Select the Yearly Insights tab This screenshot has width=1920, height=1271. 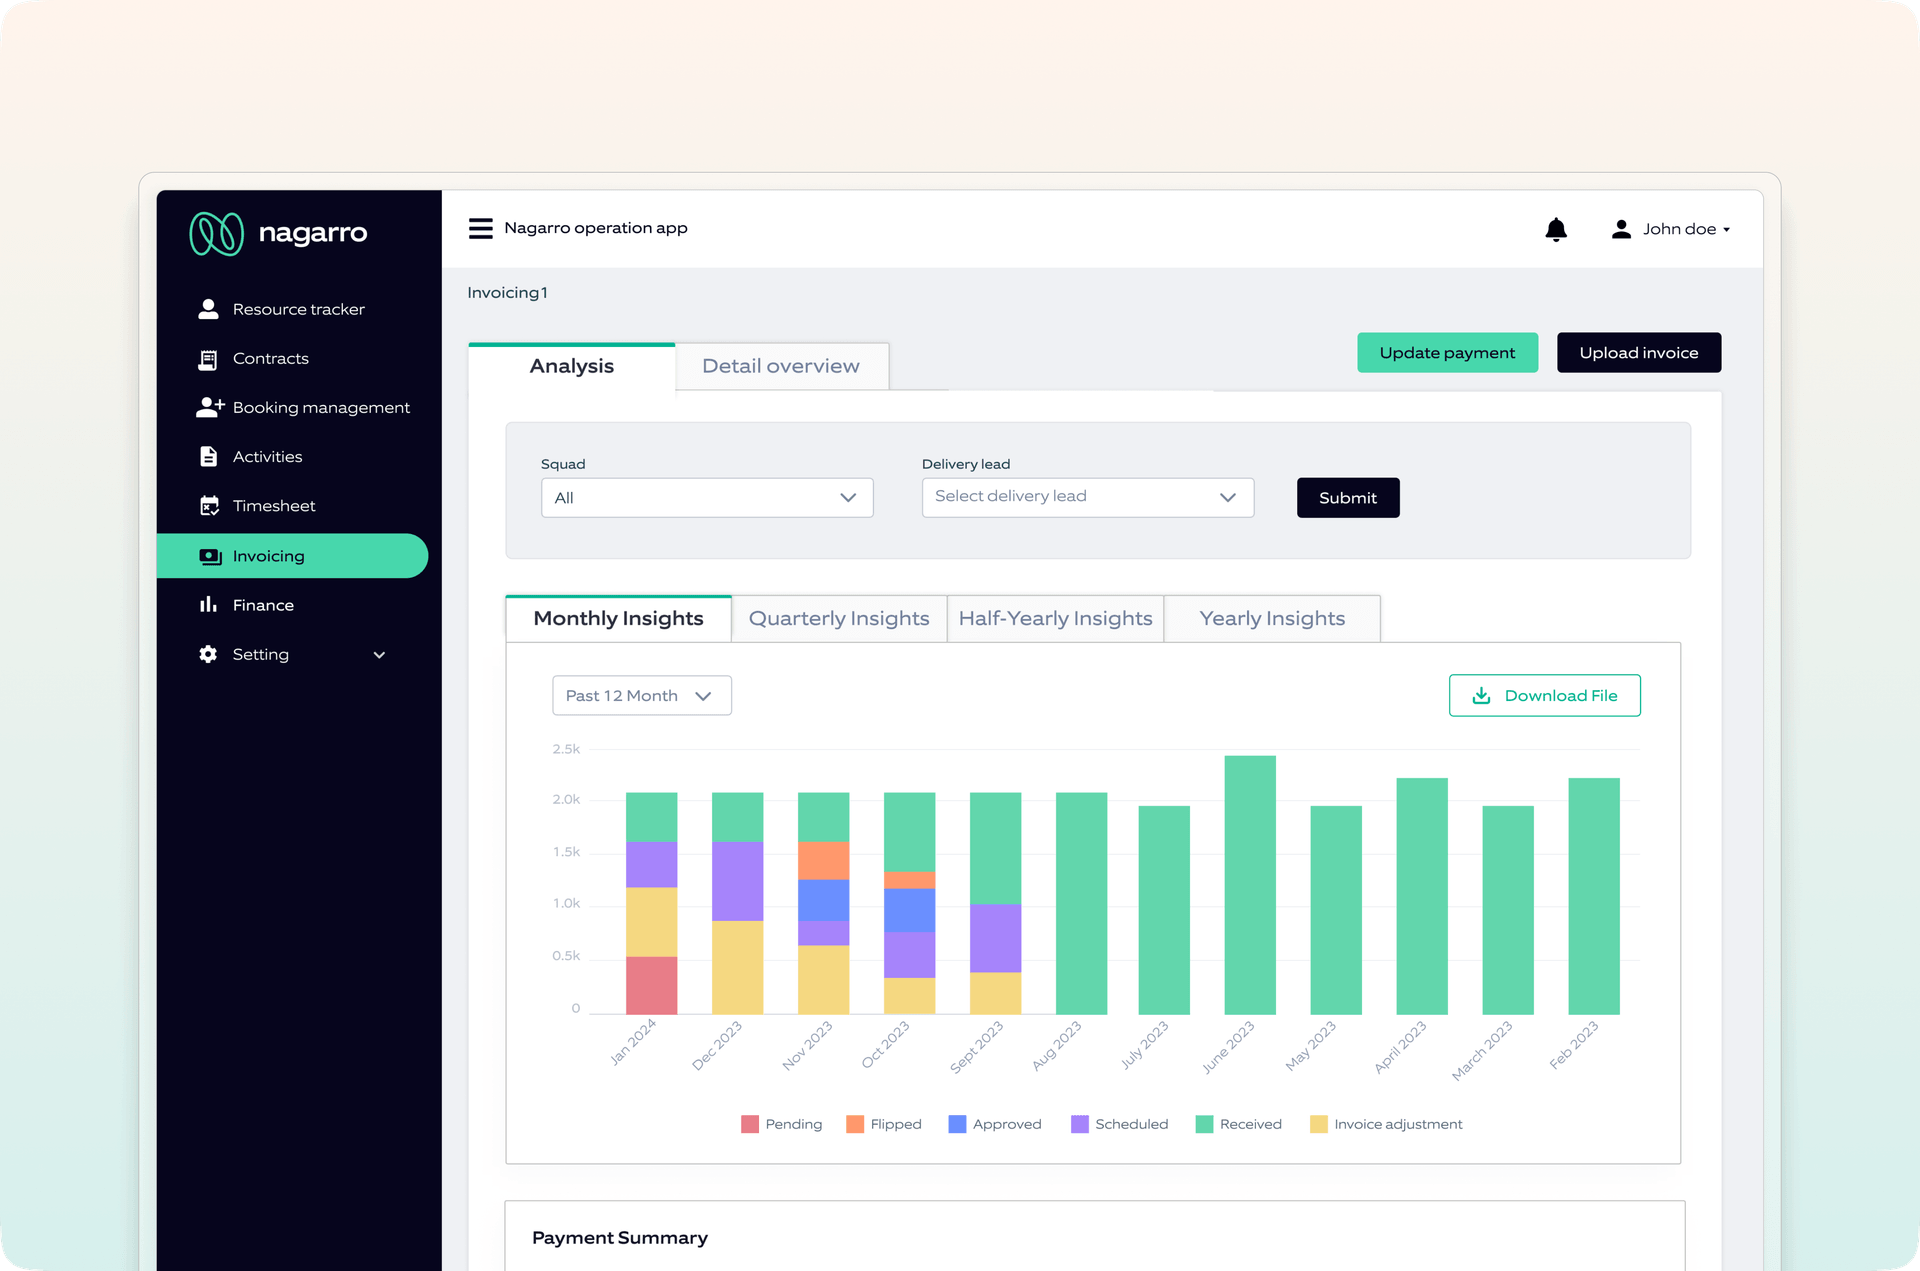(1272, 618)
